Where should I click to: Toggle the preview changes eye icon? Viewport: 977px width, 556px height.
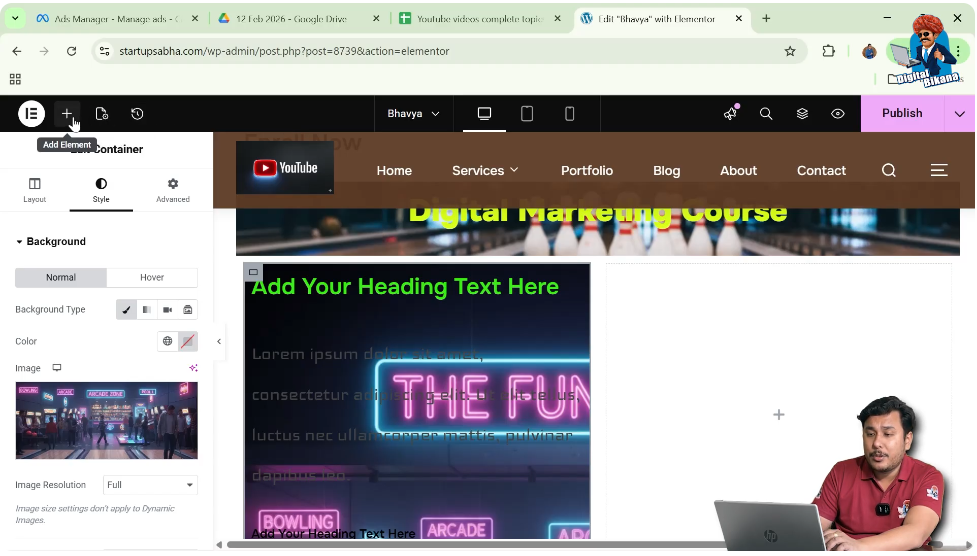(837, 113)
